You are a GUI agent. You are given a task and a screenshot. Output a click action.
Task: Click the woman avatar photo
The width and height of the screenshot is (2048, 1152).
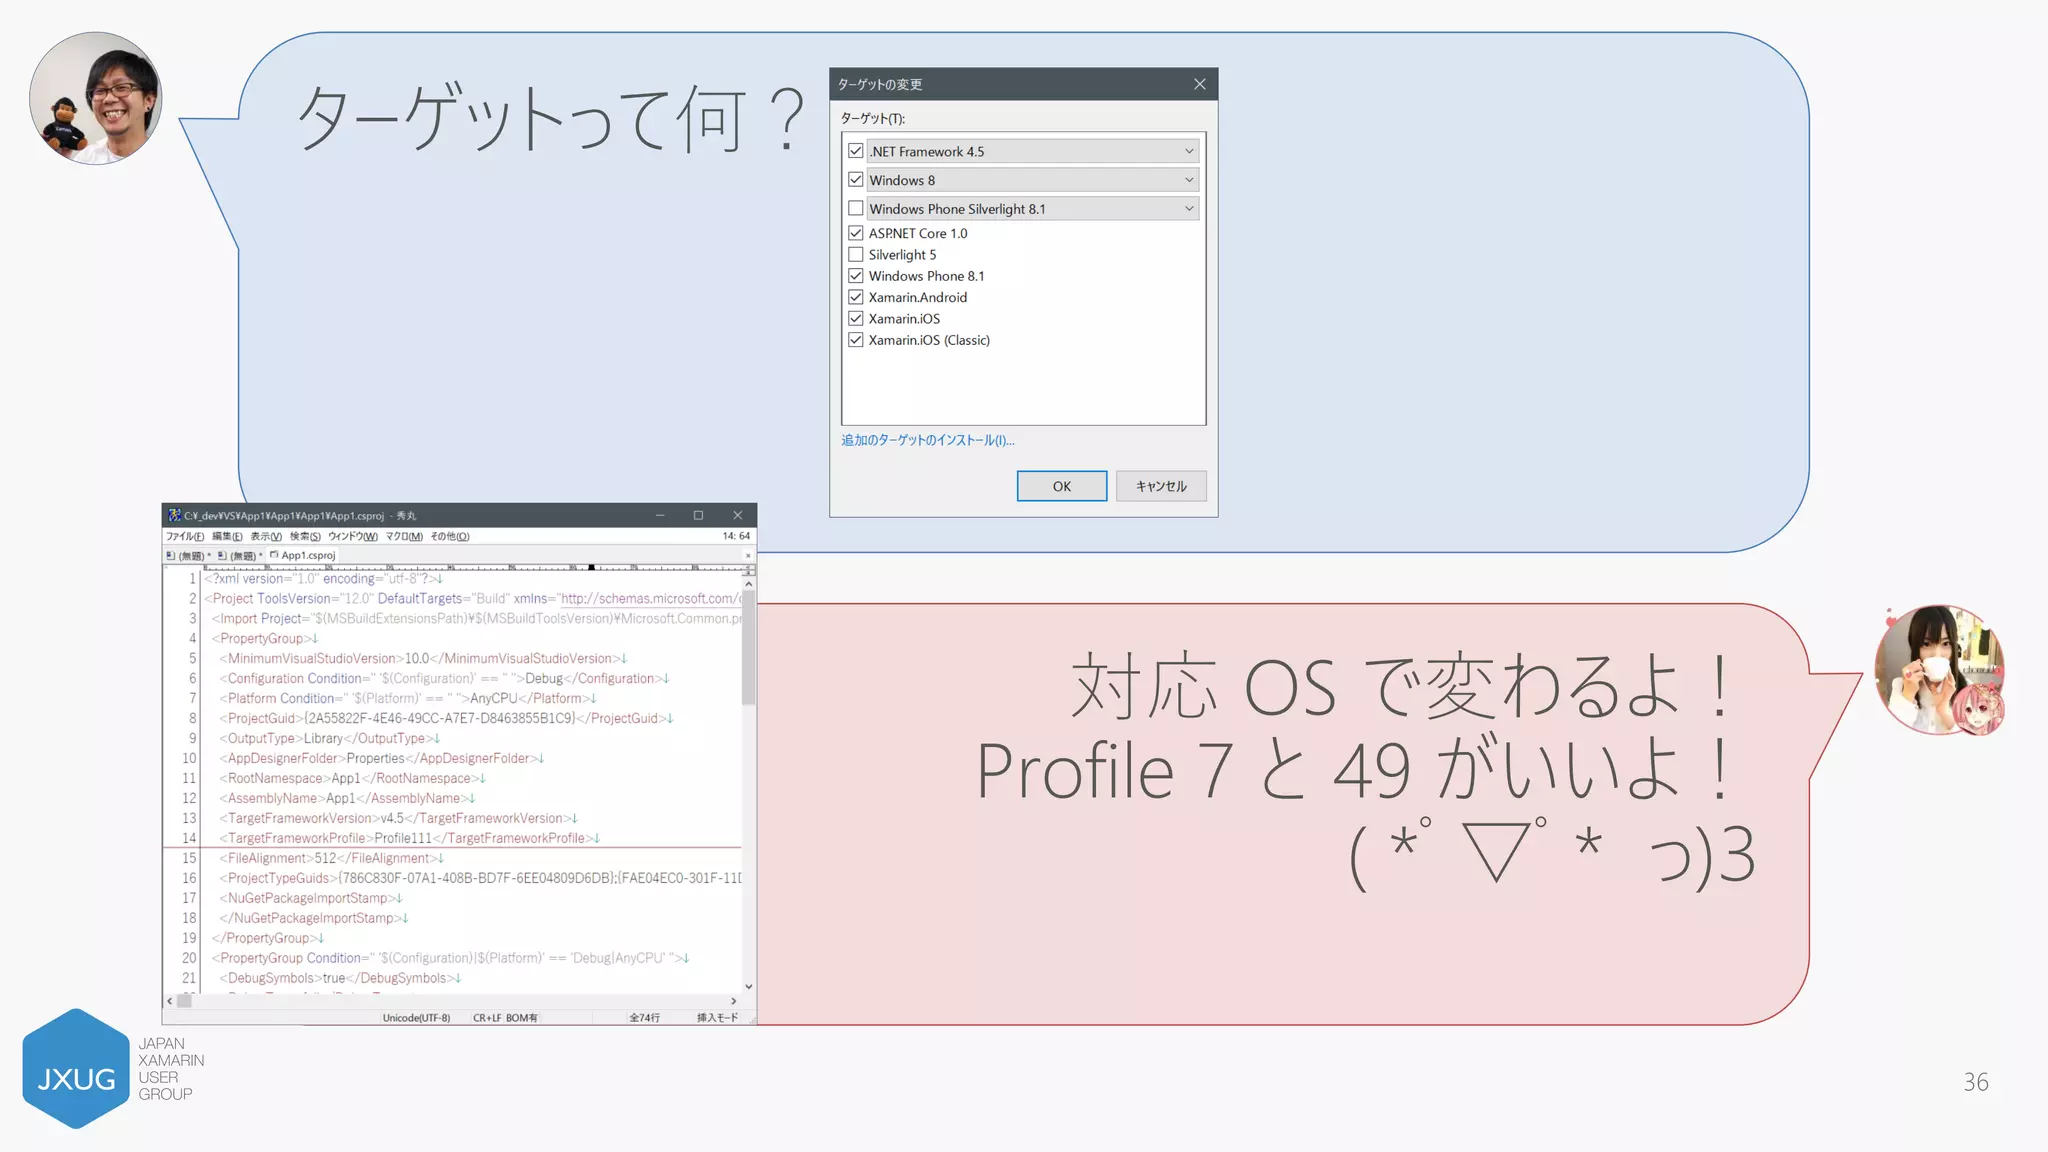tap(1940, 670)
